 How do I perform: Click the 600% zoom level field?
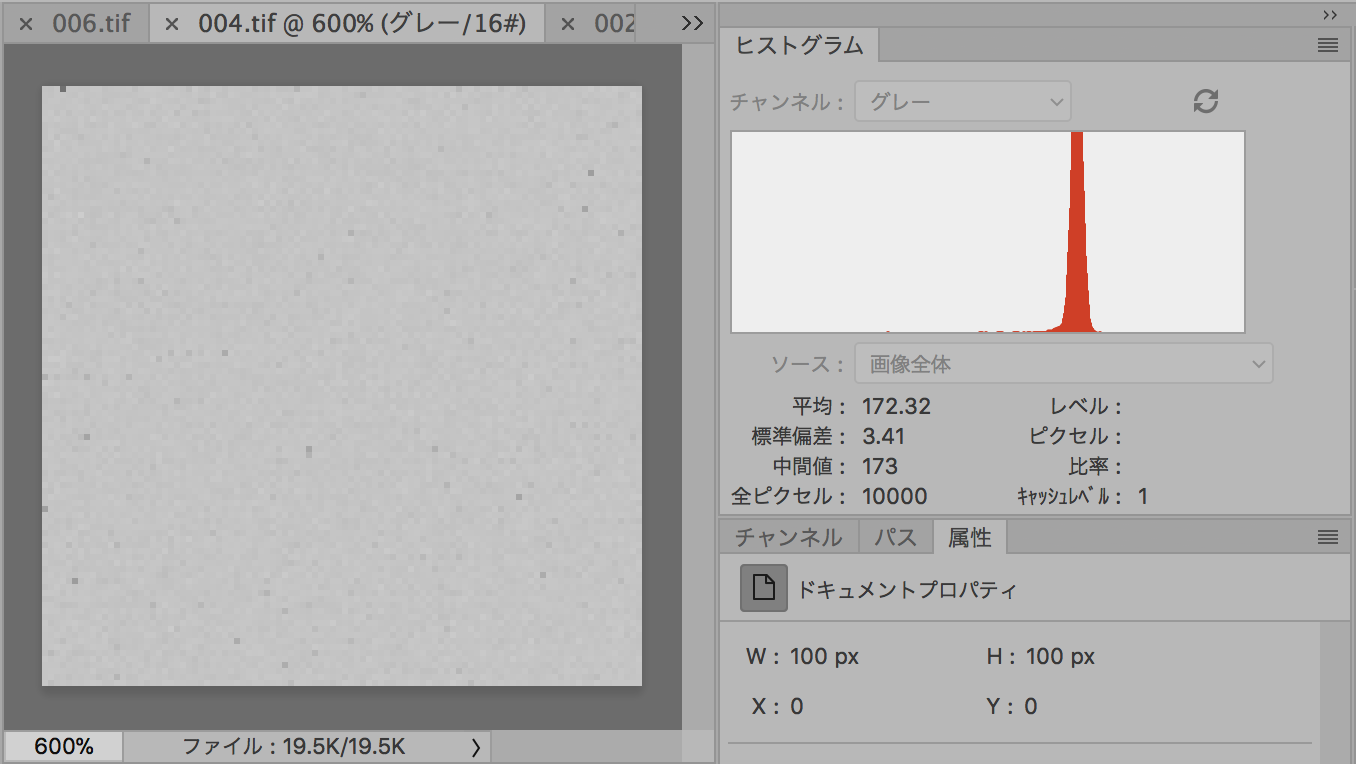coord(64,747)
